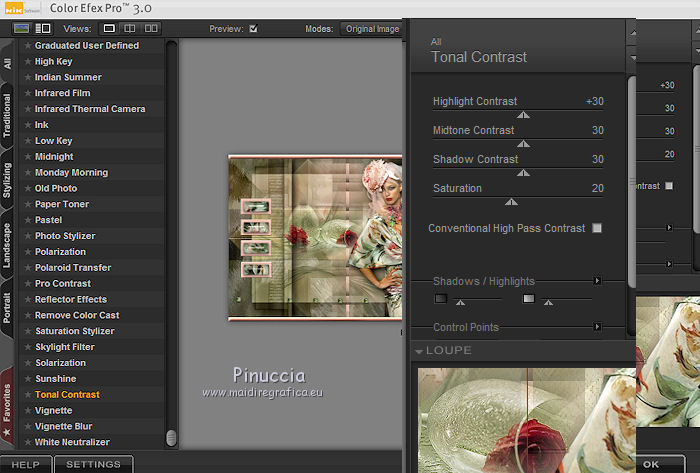Select the Saturation Stylizer filter

[x=75, y=331]
